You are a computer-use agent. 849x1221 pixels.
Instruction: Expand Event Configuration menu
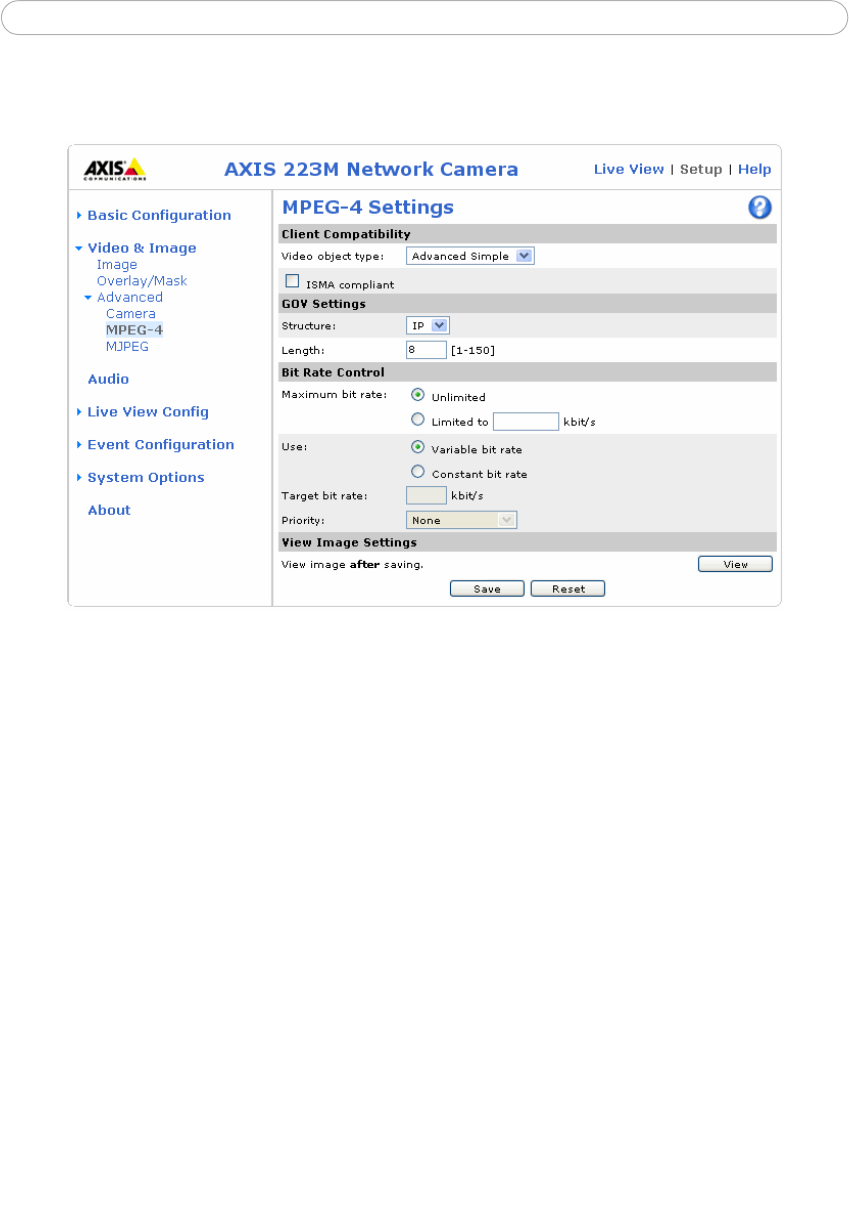160,445
